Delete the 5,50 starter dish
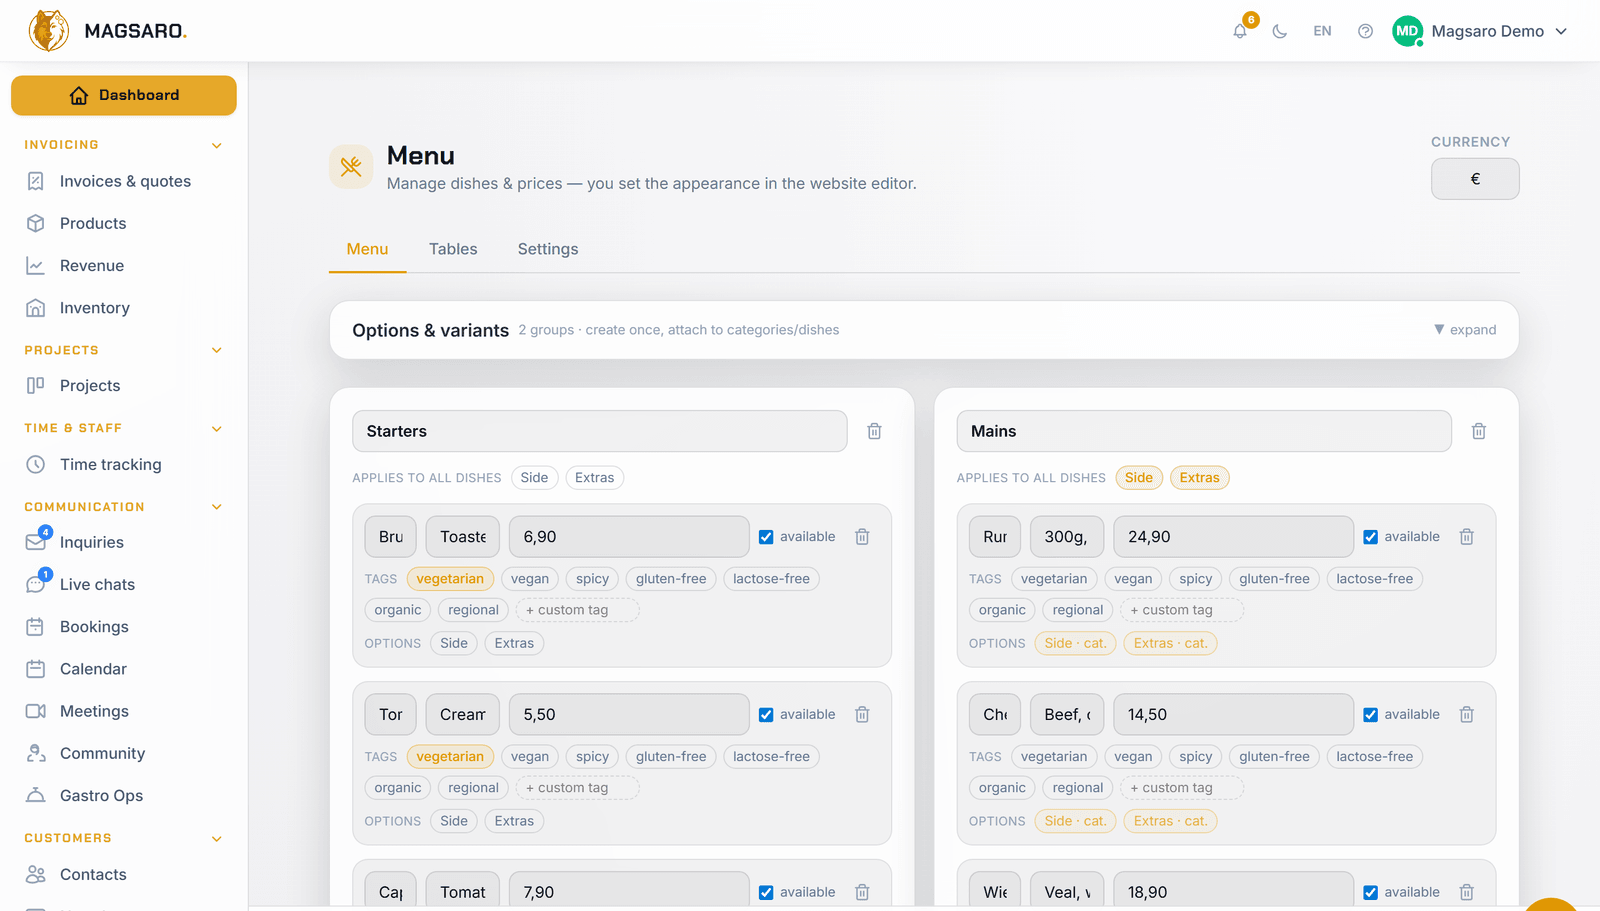The width and height of the screenshot is (1600, 911). (862, 715)
